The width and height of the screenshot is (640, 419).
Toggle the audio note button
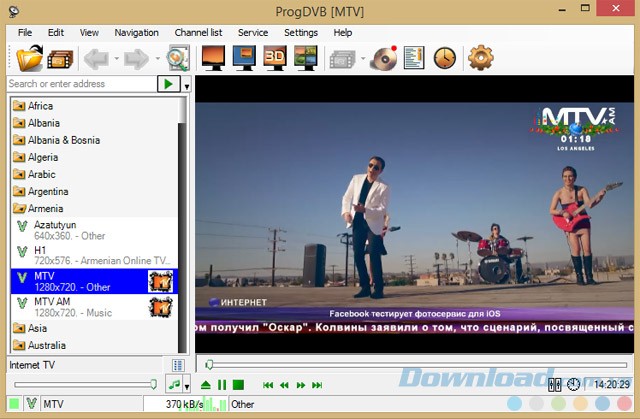click(x=174, y=384)
